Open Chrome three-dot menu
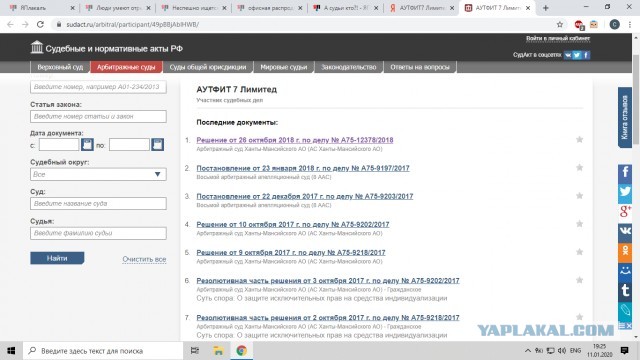Screen dimensions: 640x360 [630, 24]
